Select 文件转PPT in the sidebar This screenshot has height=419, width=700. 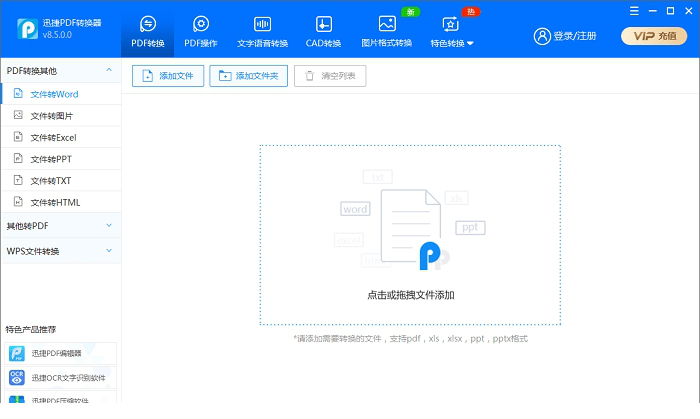pos(61,159)
